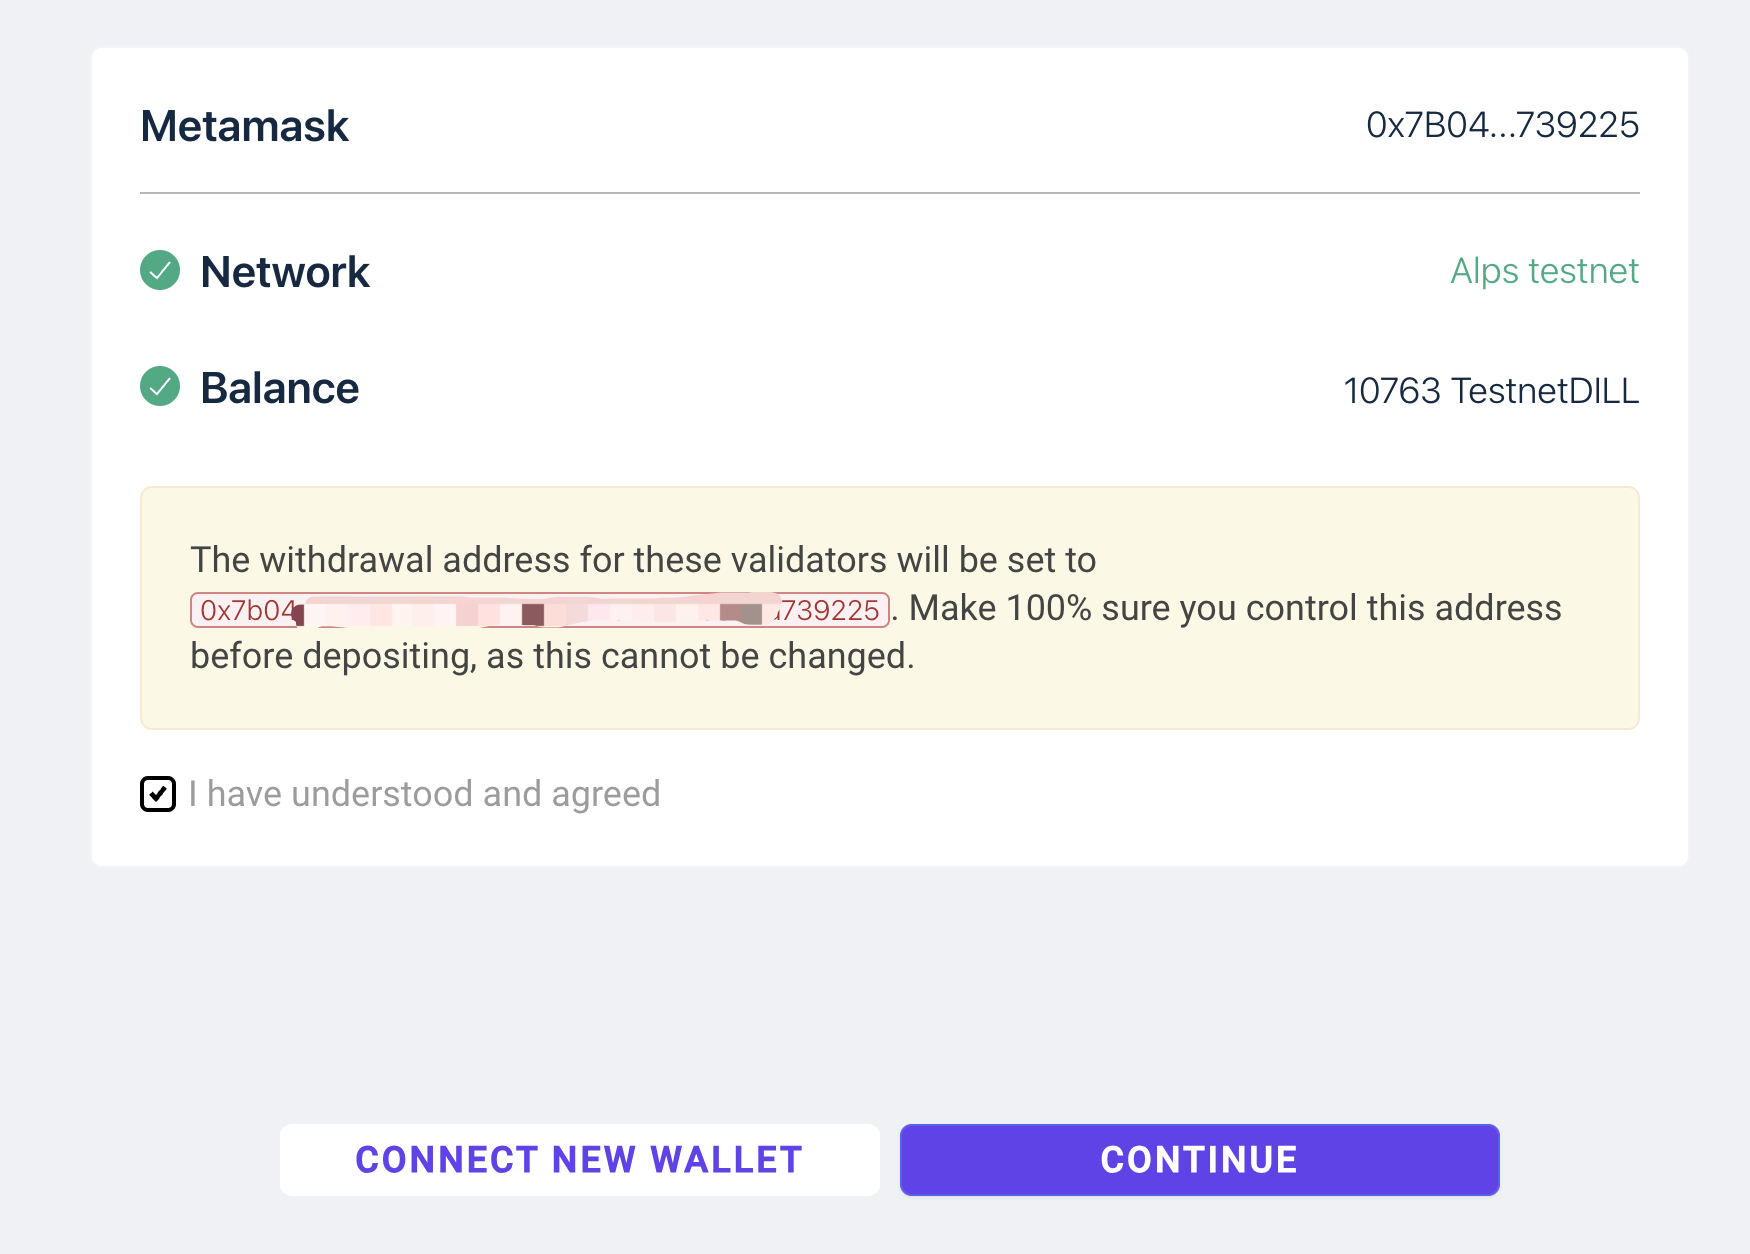Click the Metamask wallet heading
Screen dimensions: 1750x1254
pos(245,127)
